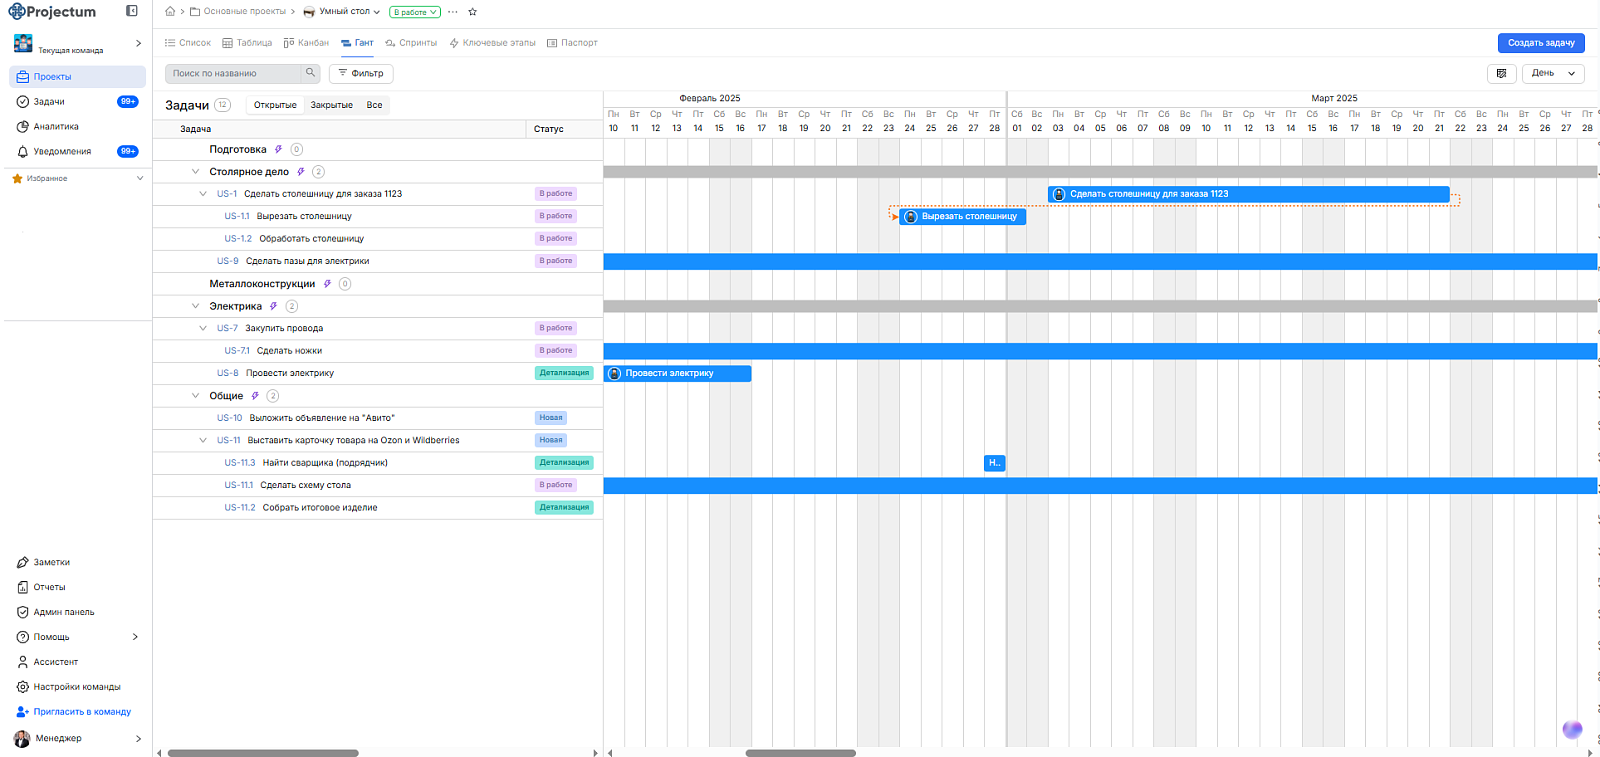Collapse subtasks of US-11
This screenshot has width=1600, height=757.
203,440
